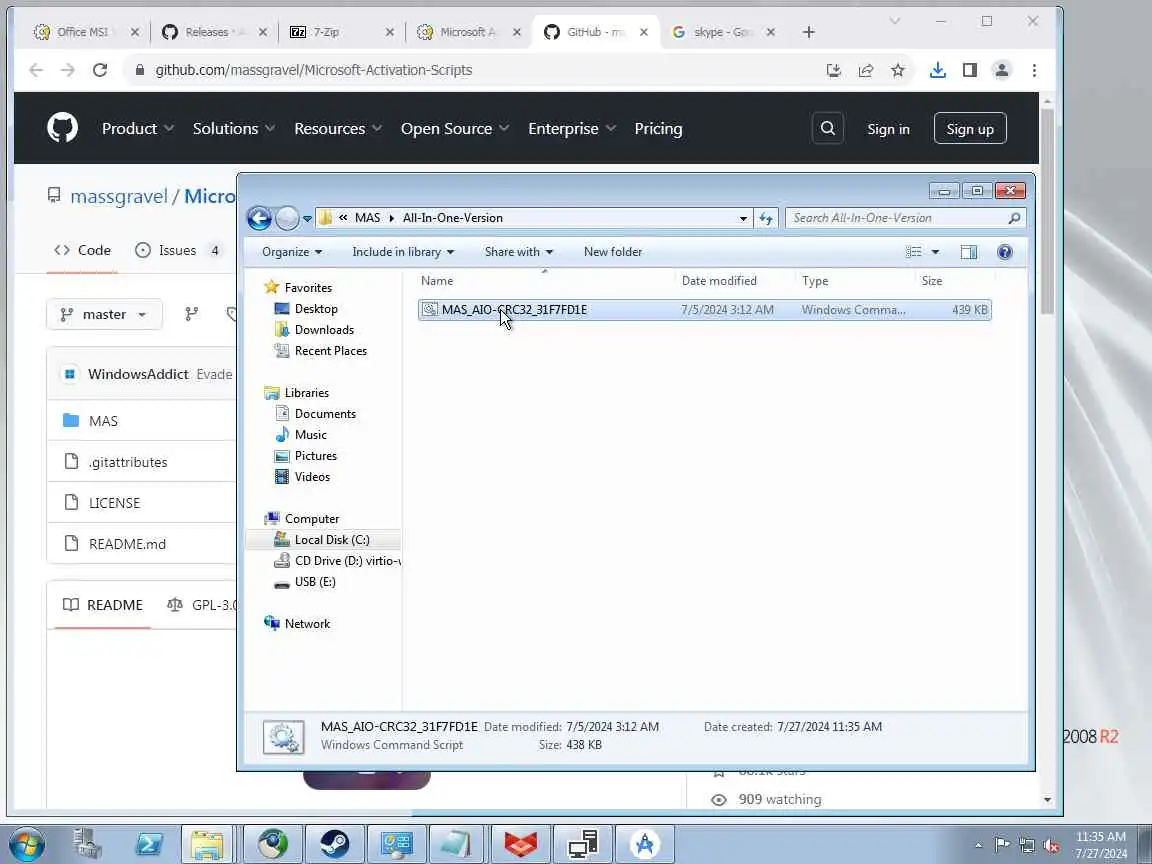
Task: Expand the Explorer address bar history arrow
Action: pyautogui.click(x=743, y=218)
